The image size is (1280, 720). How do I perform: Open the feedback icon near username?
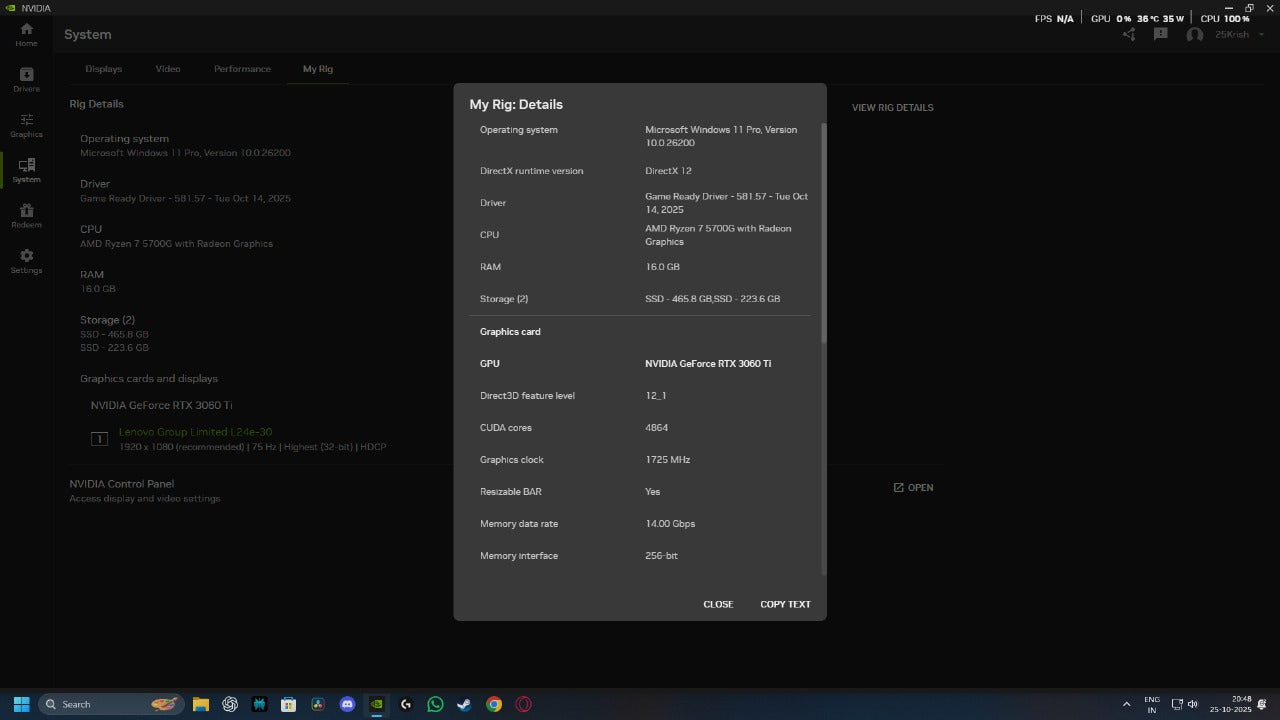pos(1160,34)
